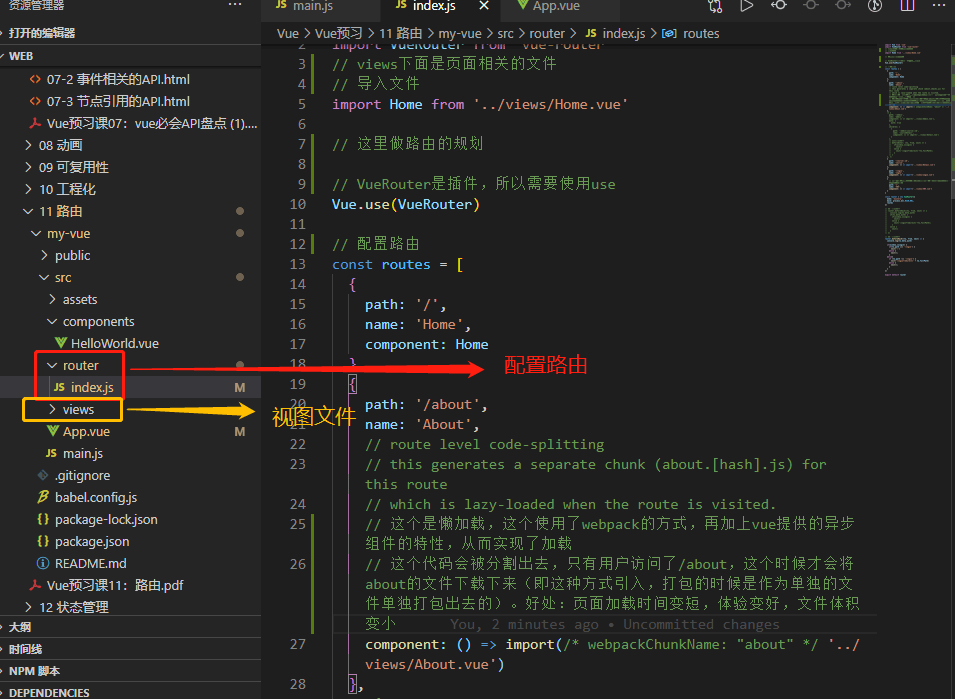Open the circular git branch icon in toolbar
Screen dimensions: 955x699
point(875,5)
